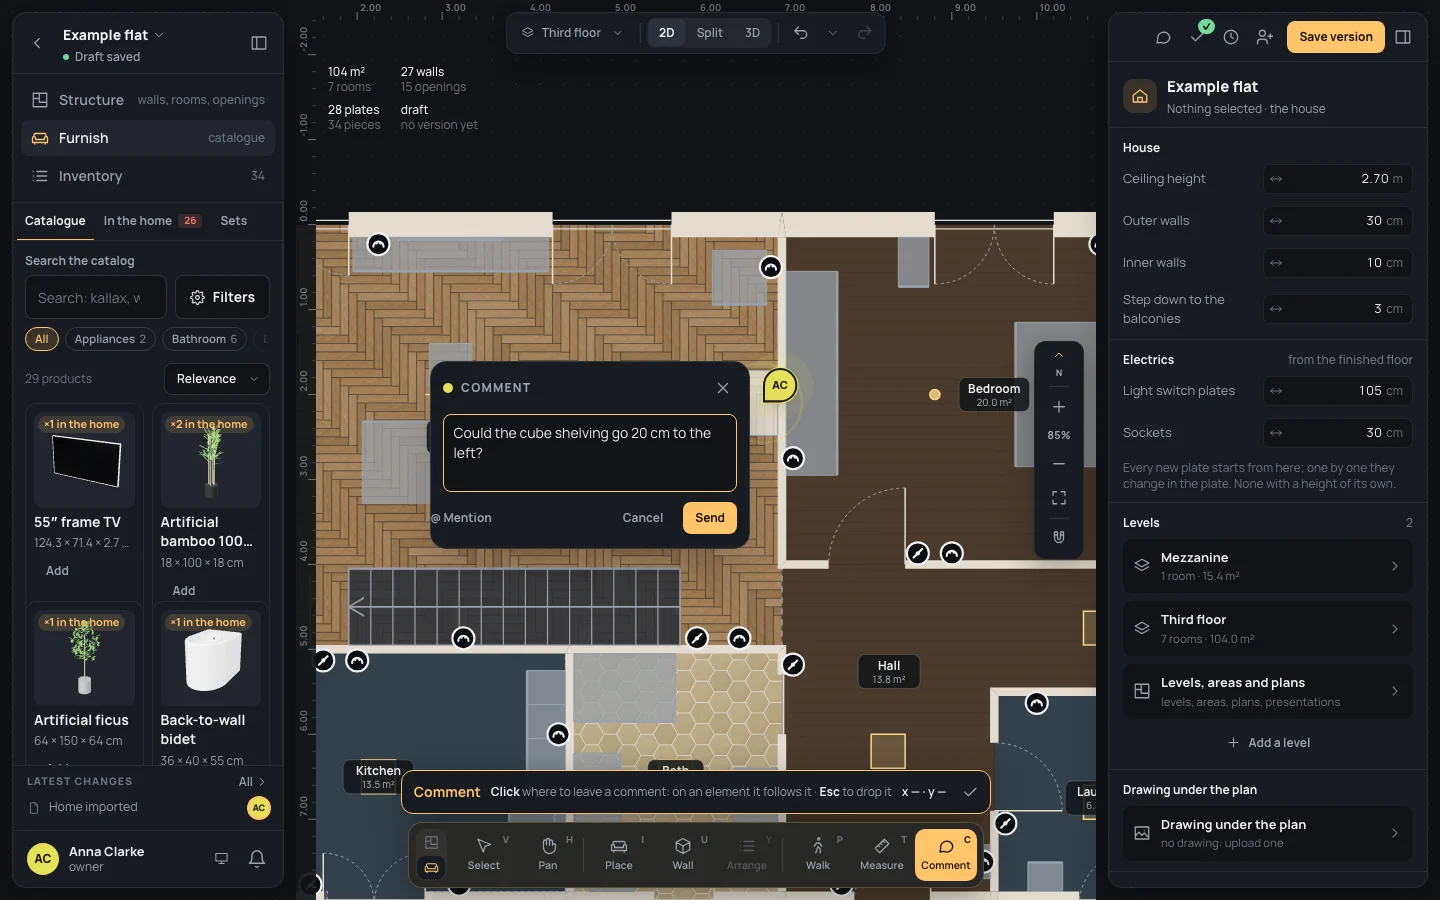The image size is (1440, 900).
Task: Activate the Pan tool
Action: point(548,854)
